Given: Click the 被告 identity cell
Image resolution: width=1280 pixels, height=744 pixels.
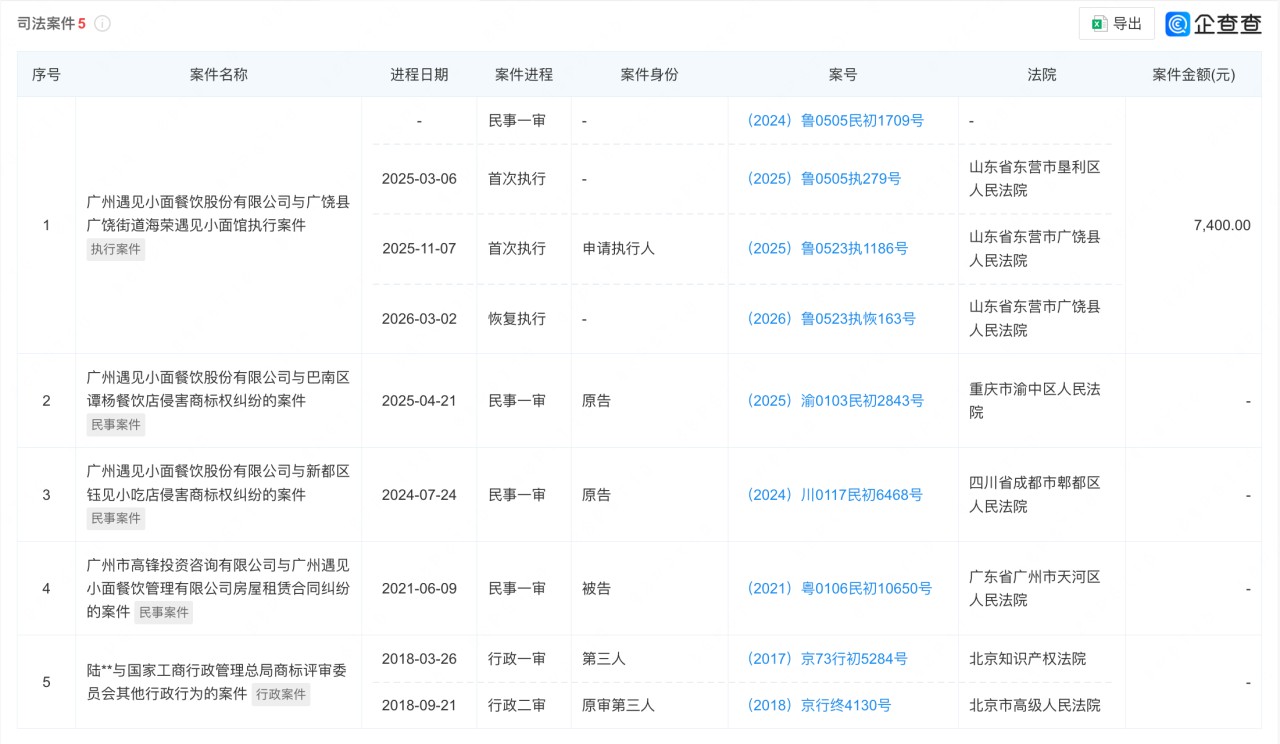Looking at the screenshot, I should tap(596, 588).
